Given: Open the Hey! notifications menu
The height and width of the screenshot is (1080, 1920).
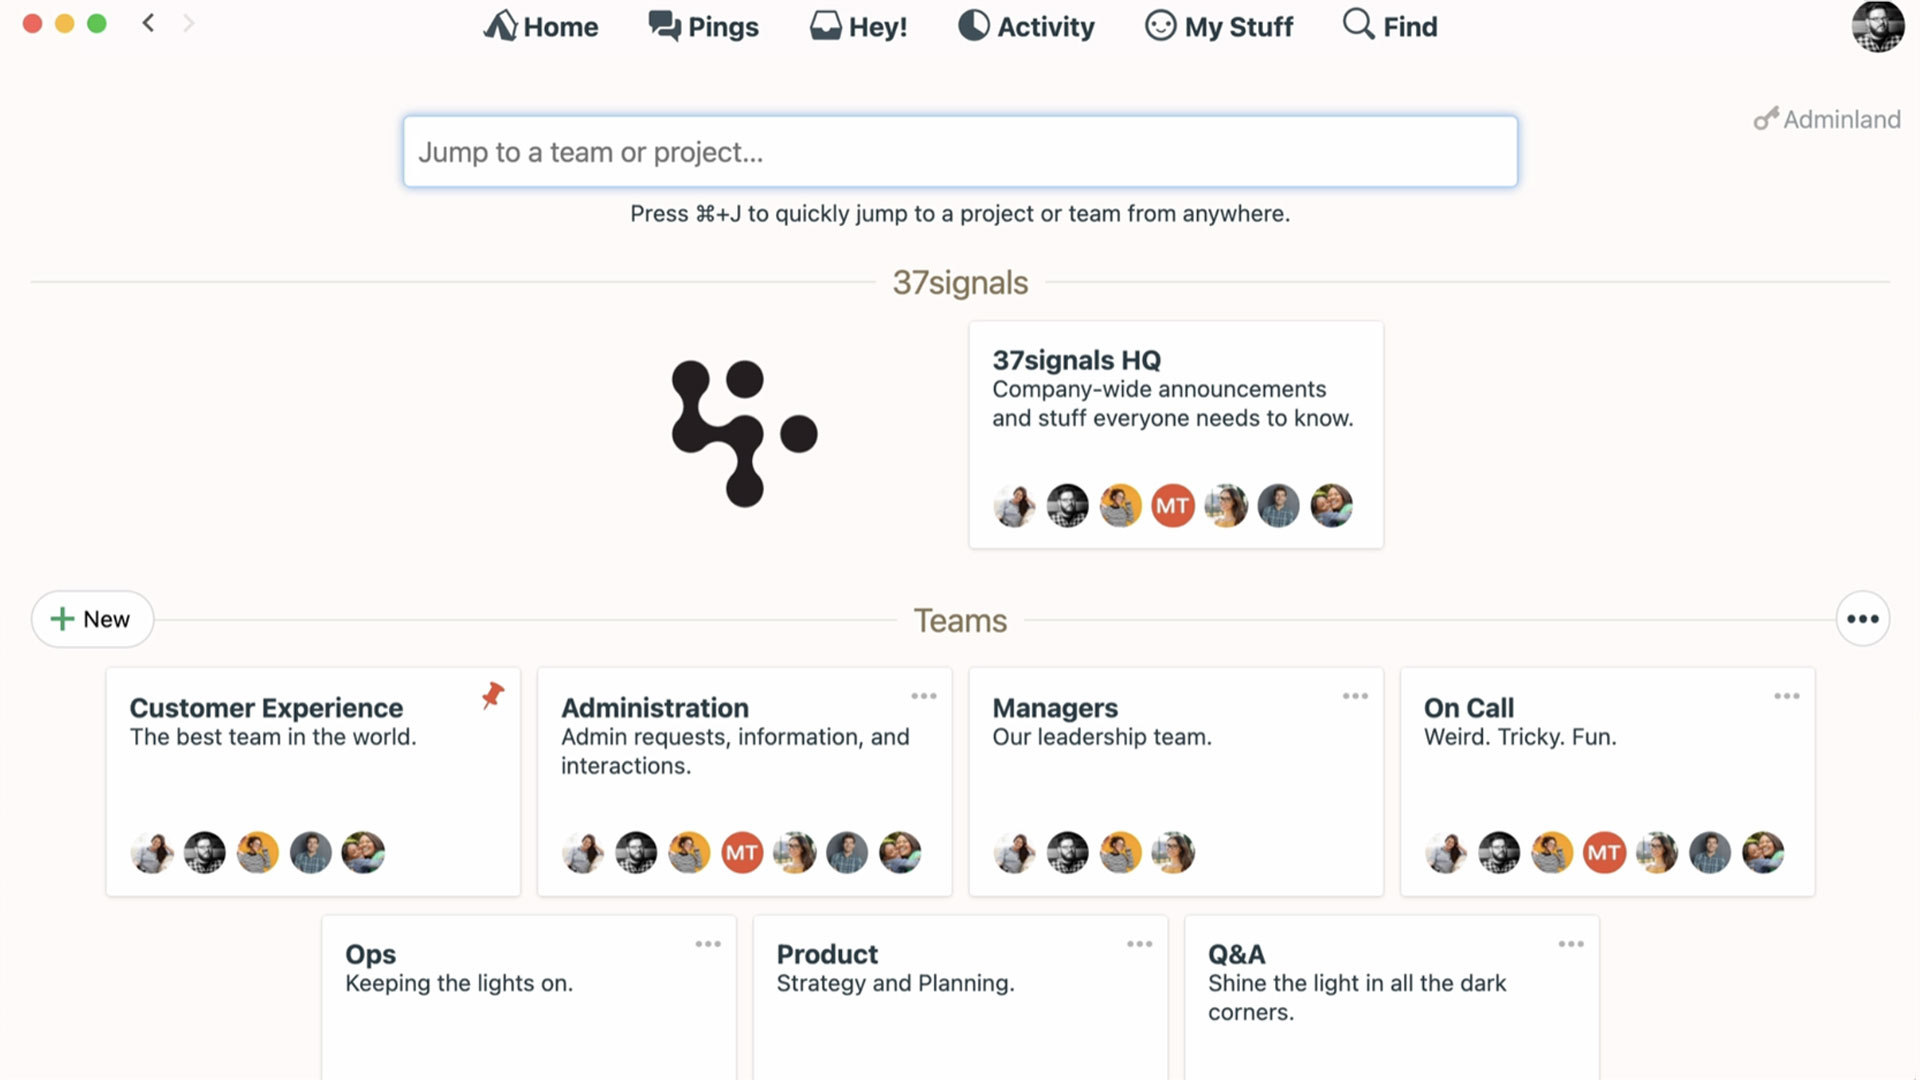Looking at the screenshot, I should [x=859, y=27].
